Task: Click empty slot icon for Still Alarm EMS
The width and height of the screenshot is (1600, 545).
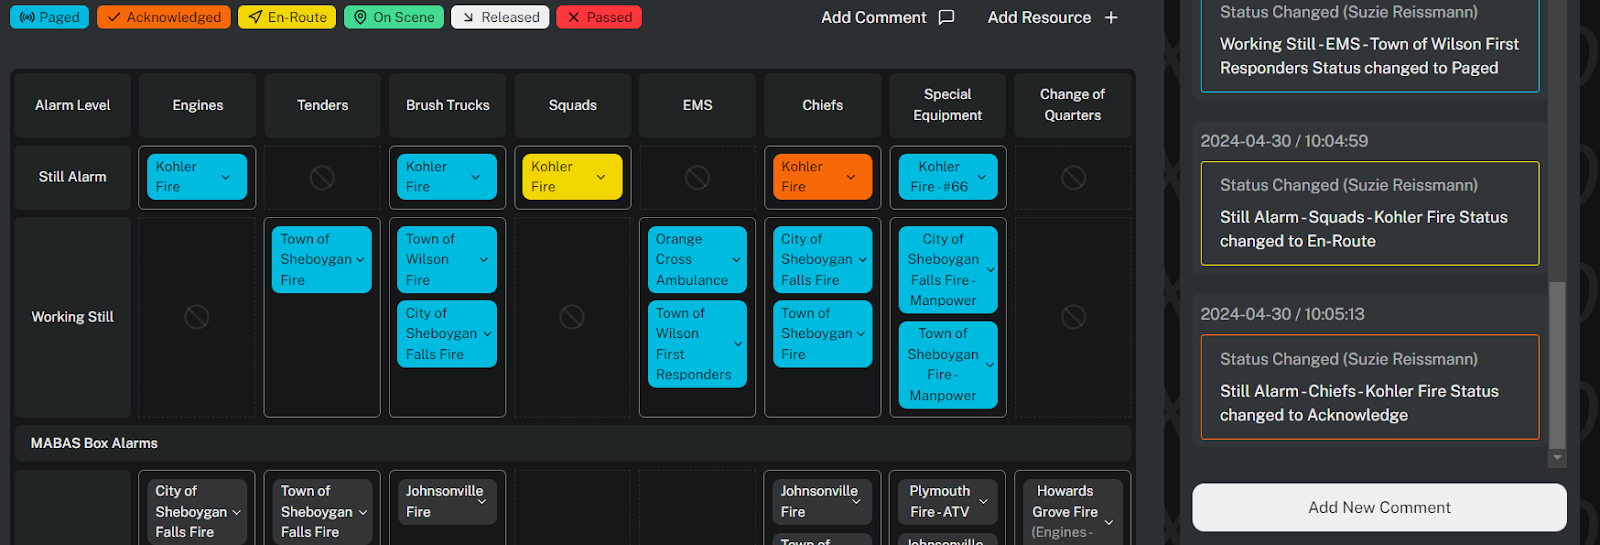Action: (697, 177)
